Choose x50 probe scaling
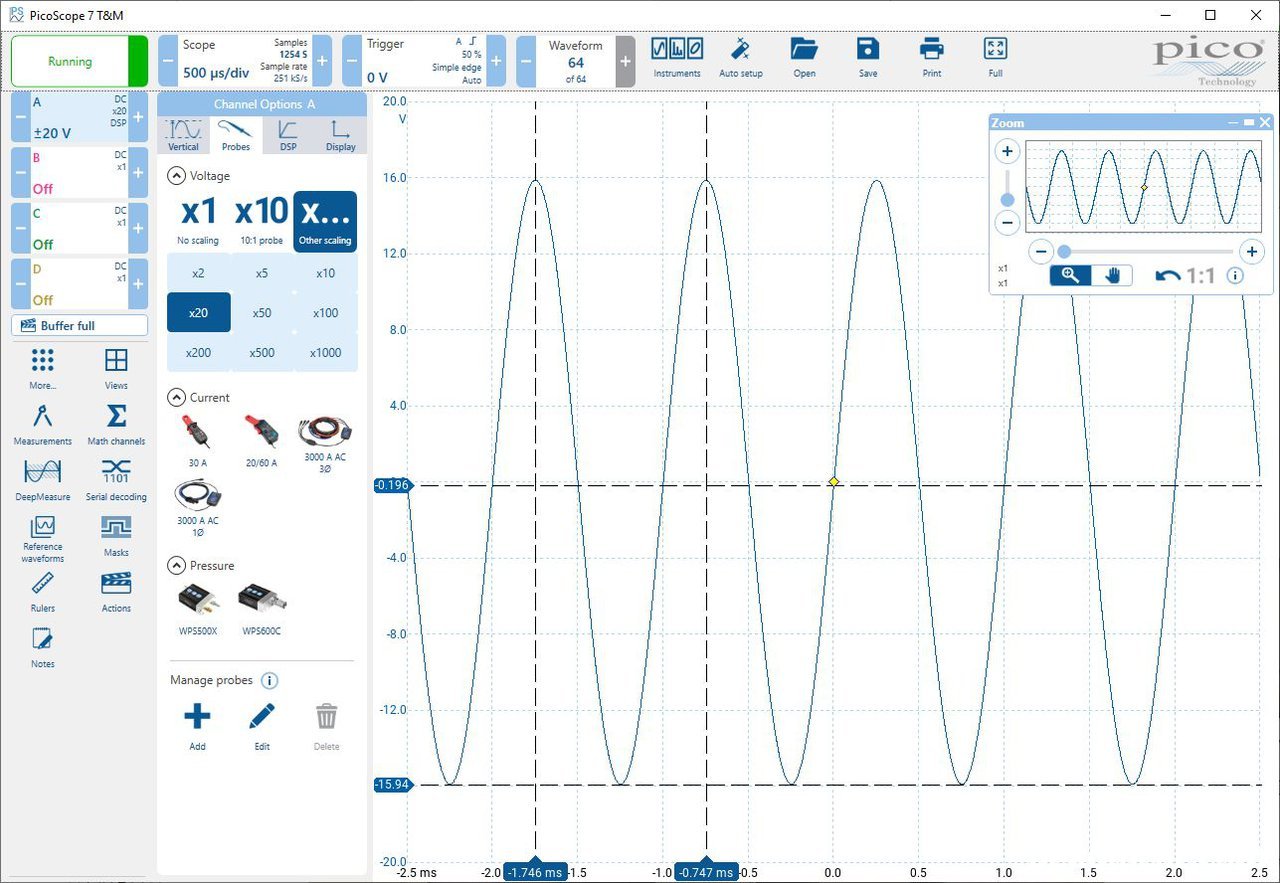Viewport: 1280px width, 883px height. (x=262, y=313)
